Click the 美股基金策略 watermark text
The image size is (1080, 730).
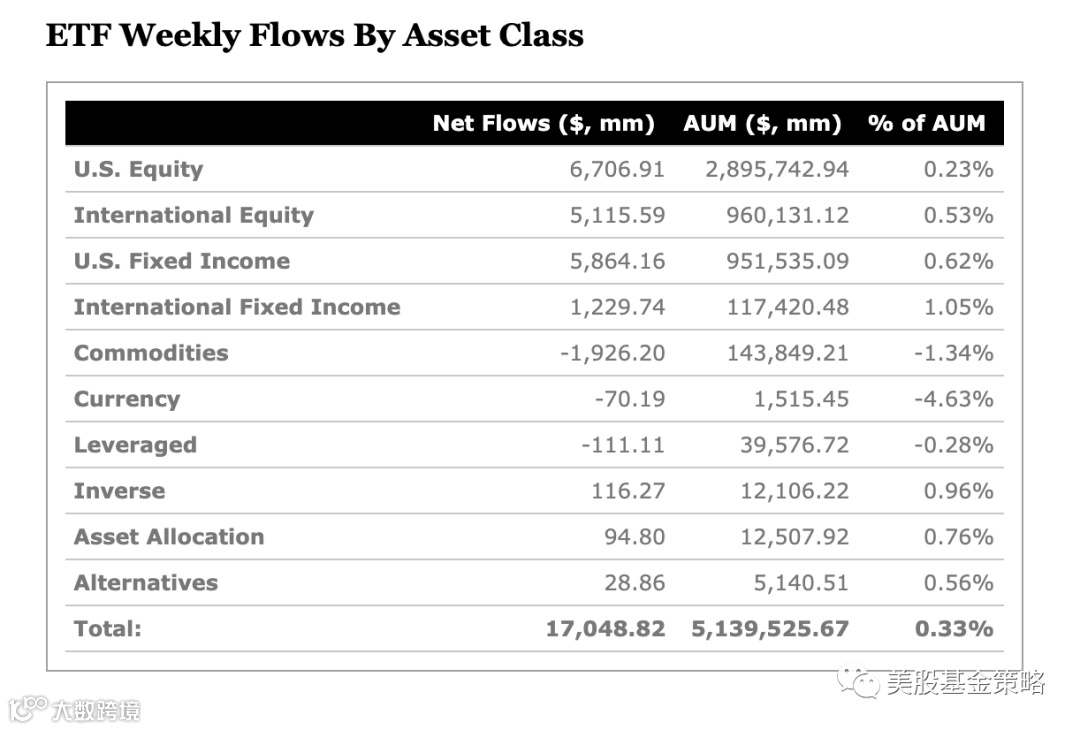[965, 683]
